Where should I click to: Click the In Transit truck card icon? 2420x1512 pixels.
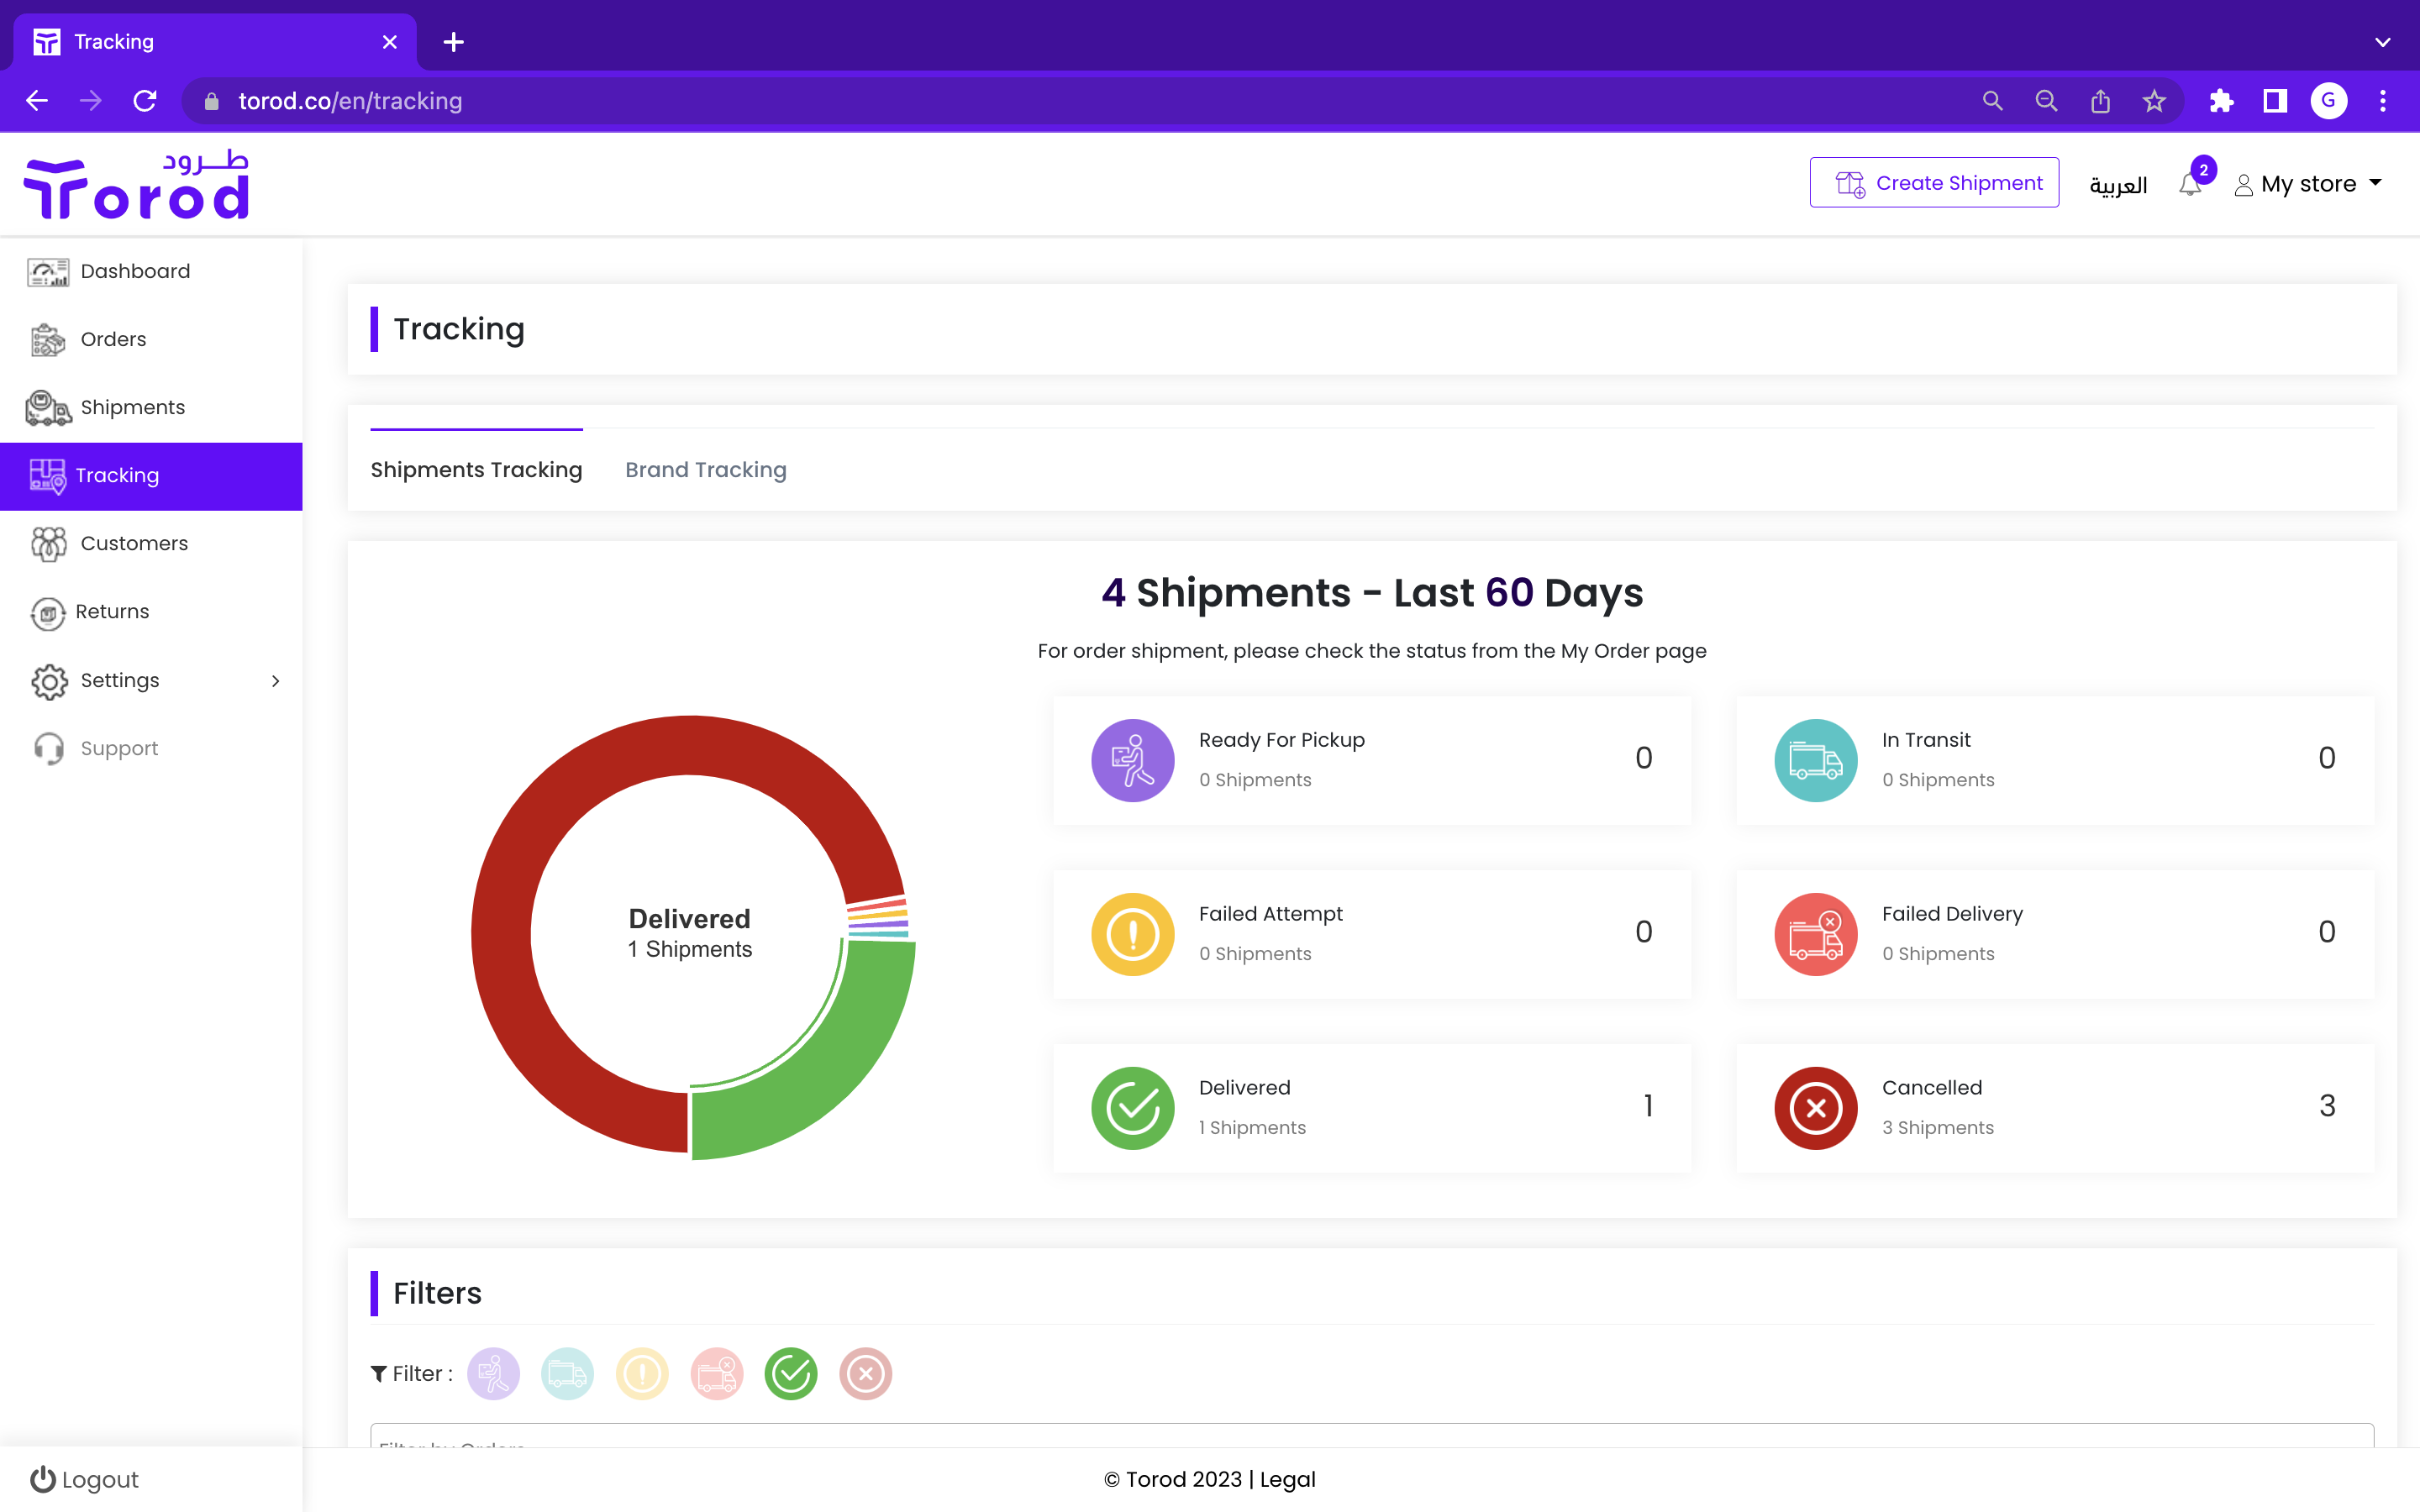click(1815, 760)
